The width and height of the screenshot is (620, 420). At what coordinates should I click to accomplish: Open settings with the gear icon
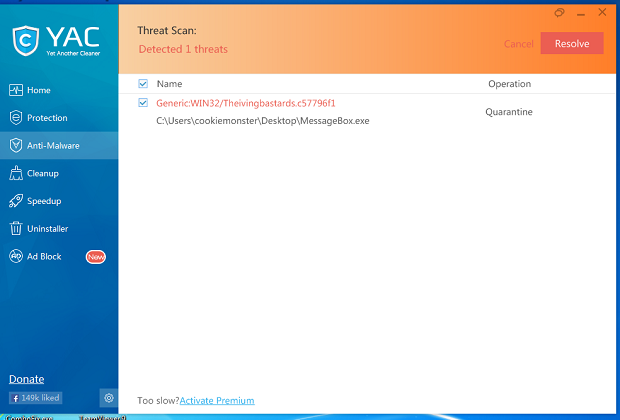[x=109, y=398]
